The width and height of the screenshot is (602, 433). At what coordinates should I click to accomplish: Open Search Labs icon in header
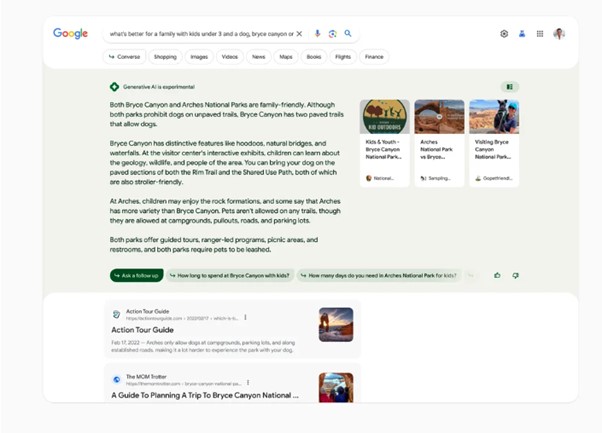click(522, 34)
